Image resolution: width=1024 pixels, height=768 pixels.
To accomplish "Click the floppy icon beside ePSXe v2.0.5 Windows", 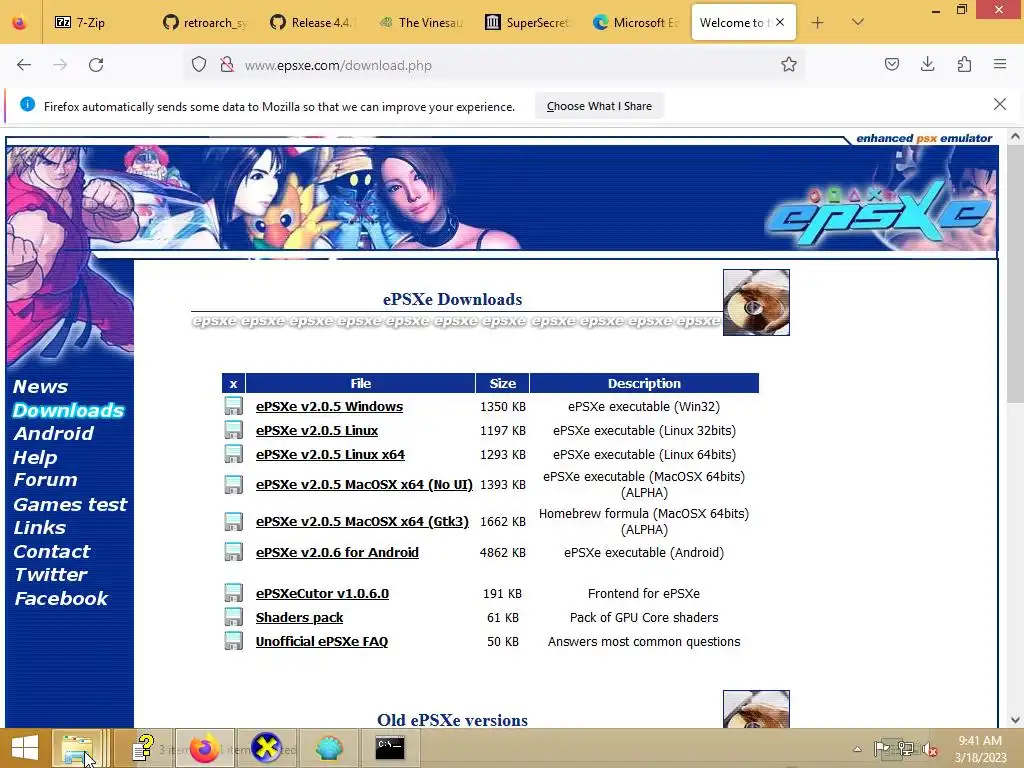I will tap(233, 406).
